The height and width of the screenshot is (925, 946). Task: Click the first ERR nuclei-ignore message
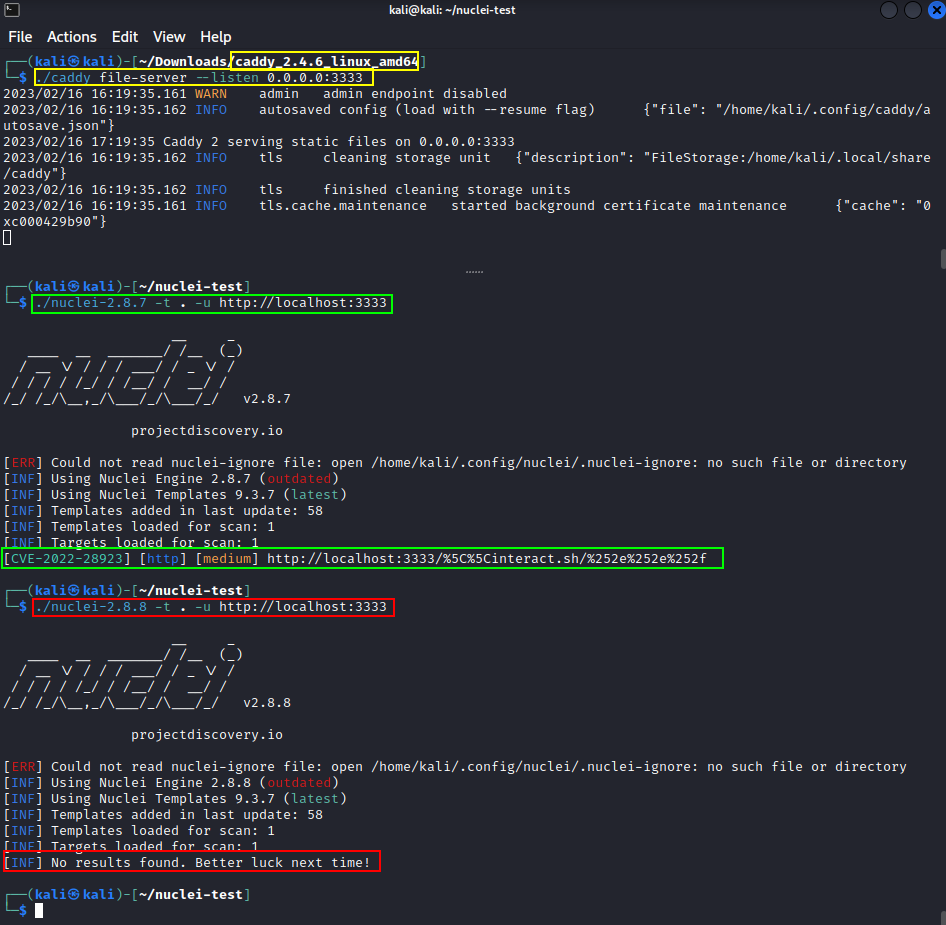(455, 463)
